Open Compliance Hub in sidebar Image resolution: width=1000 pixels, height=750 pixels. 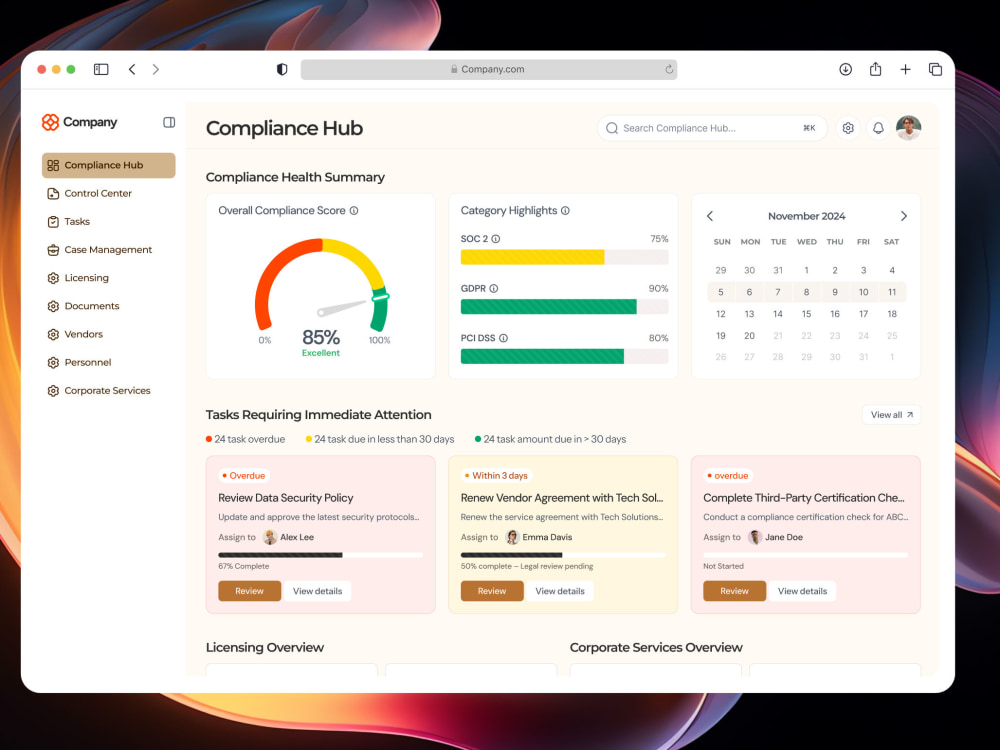pyautogui.click(x=108, y=165)
